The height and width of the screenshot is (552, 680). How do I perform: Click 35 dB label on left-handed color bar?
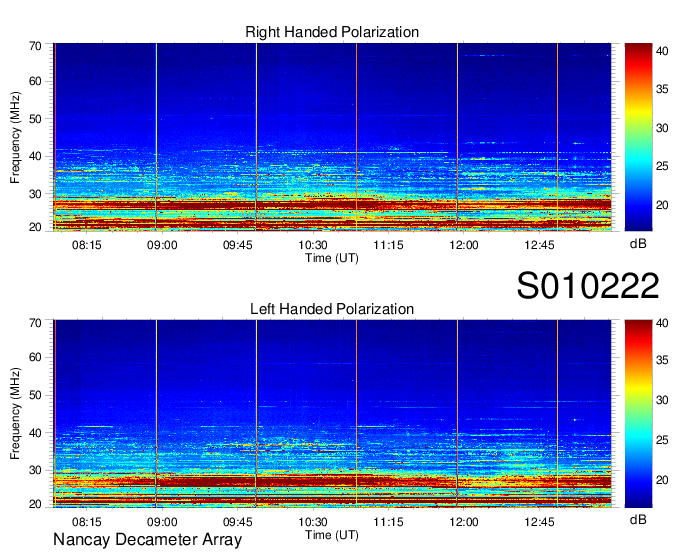click(662, 359)
